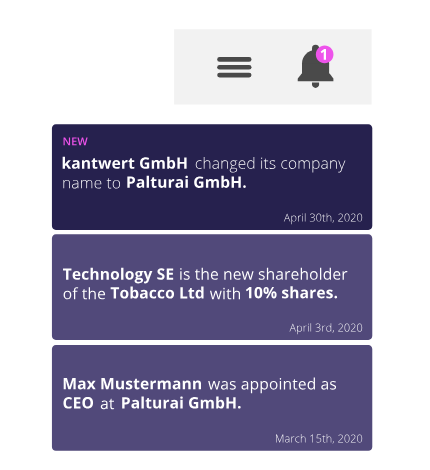
Task: Click the gray header bar between the icons
Action: 274,67
